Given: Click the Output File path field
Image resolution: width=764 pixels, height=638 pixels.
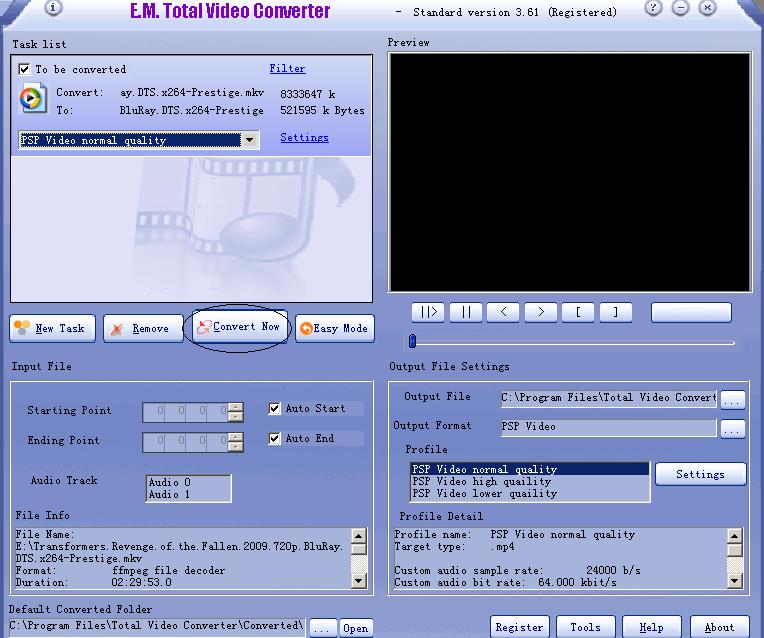Looking at the screenshot, I should (x=609, y=398).
